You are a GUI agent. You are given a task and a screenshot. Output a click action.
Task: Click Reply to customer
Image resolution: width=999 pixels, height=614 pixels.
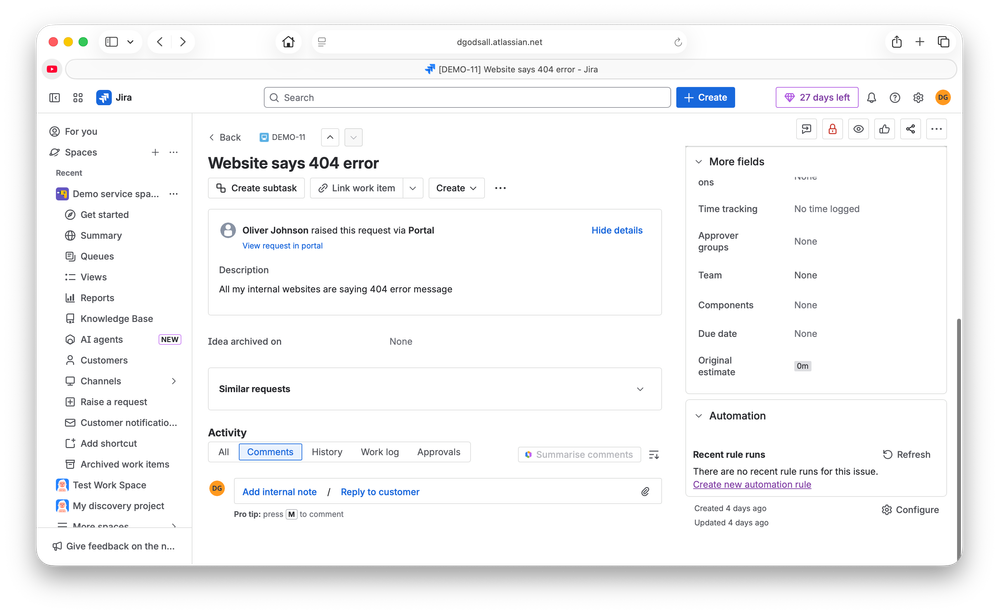tap(380, 492)
